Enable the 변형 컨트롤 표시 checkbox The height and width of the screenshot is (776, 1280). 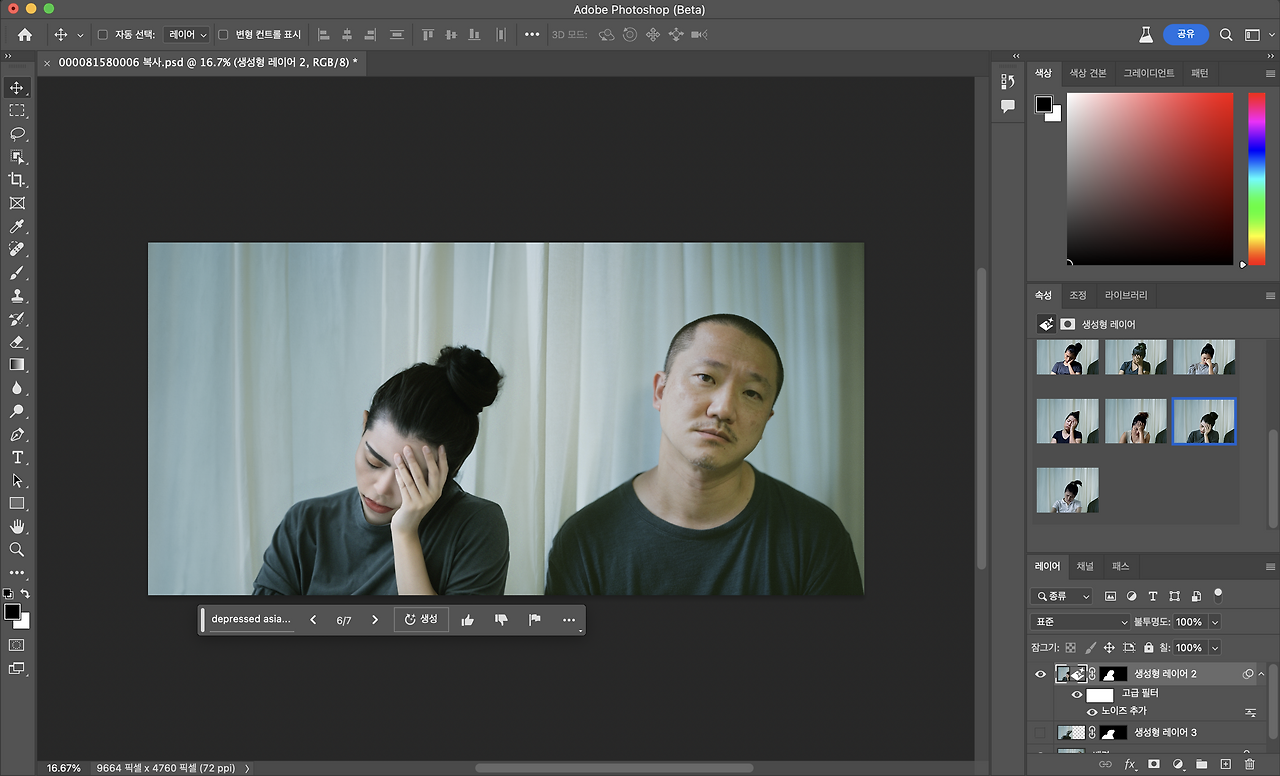pyautogui.click(x=223, y=35)
